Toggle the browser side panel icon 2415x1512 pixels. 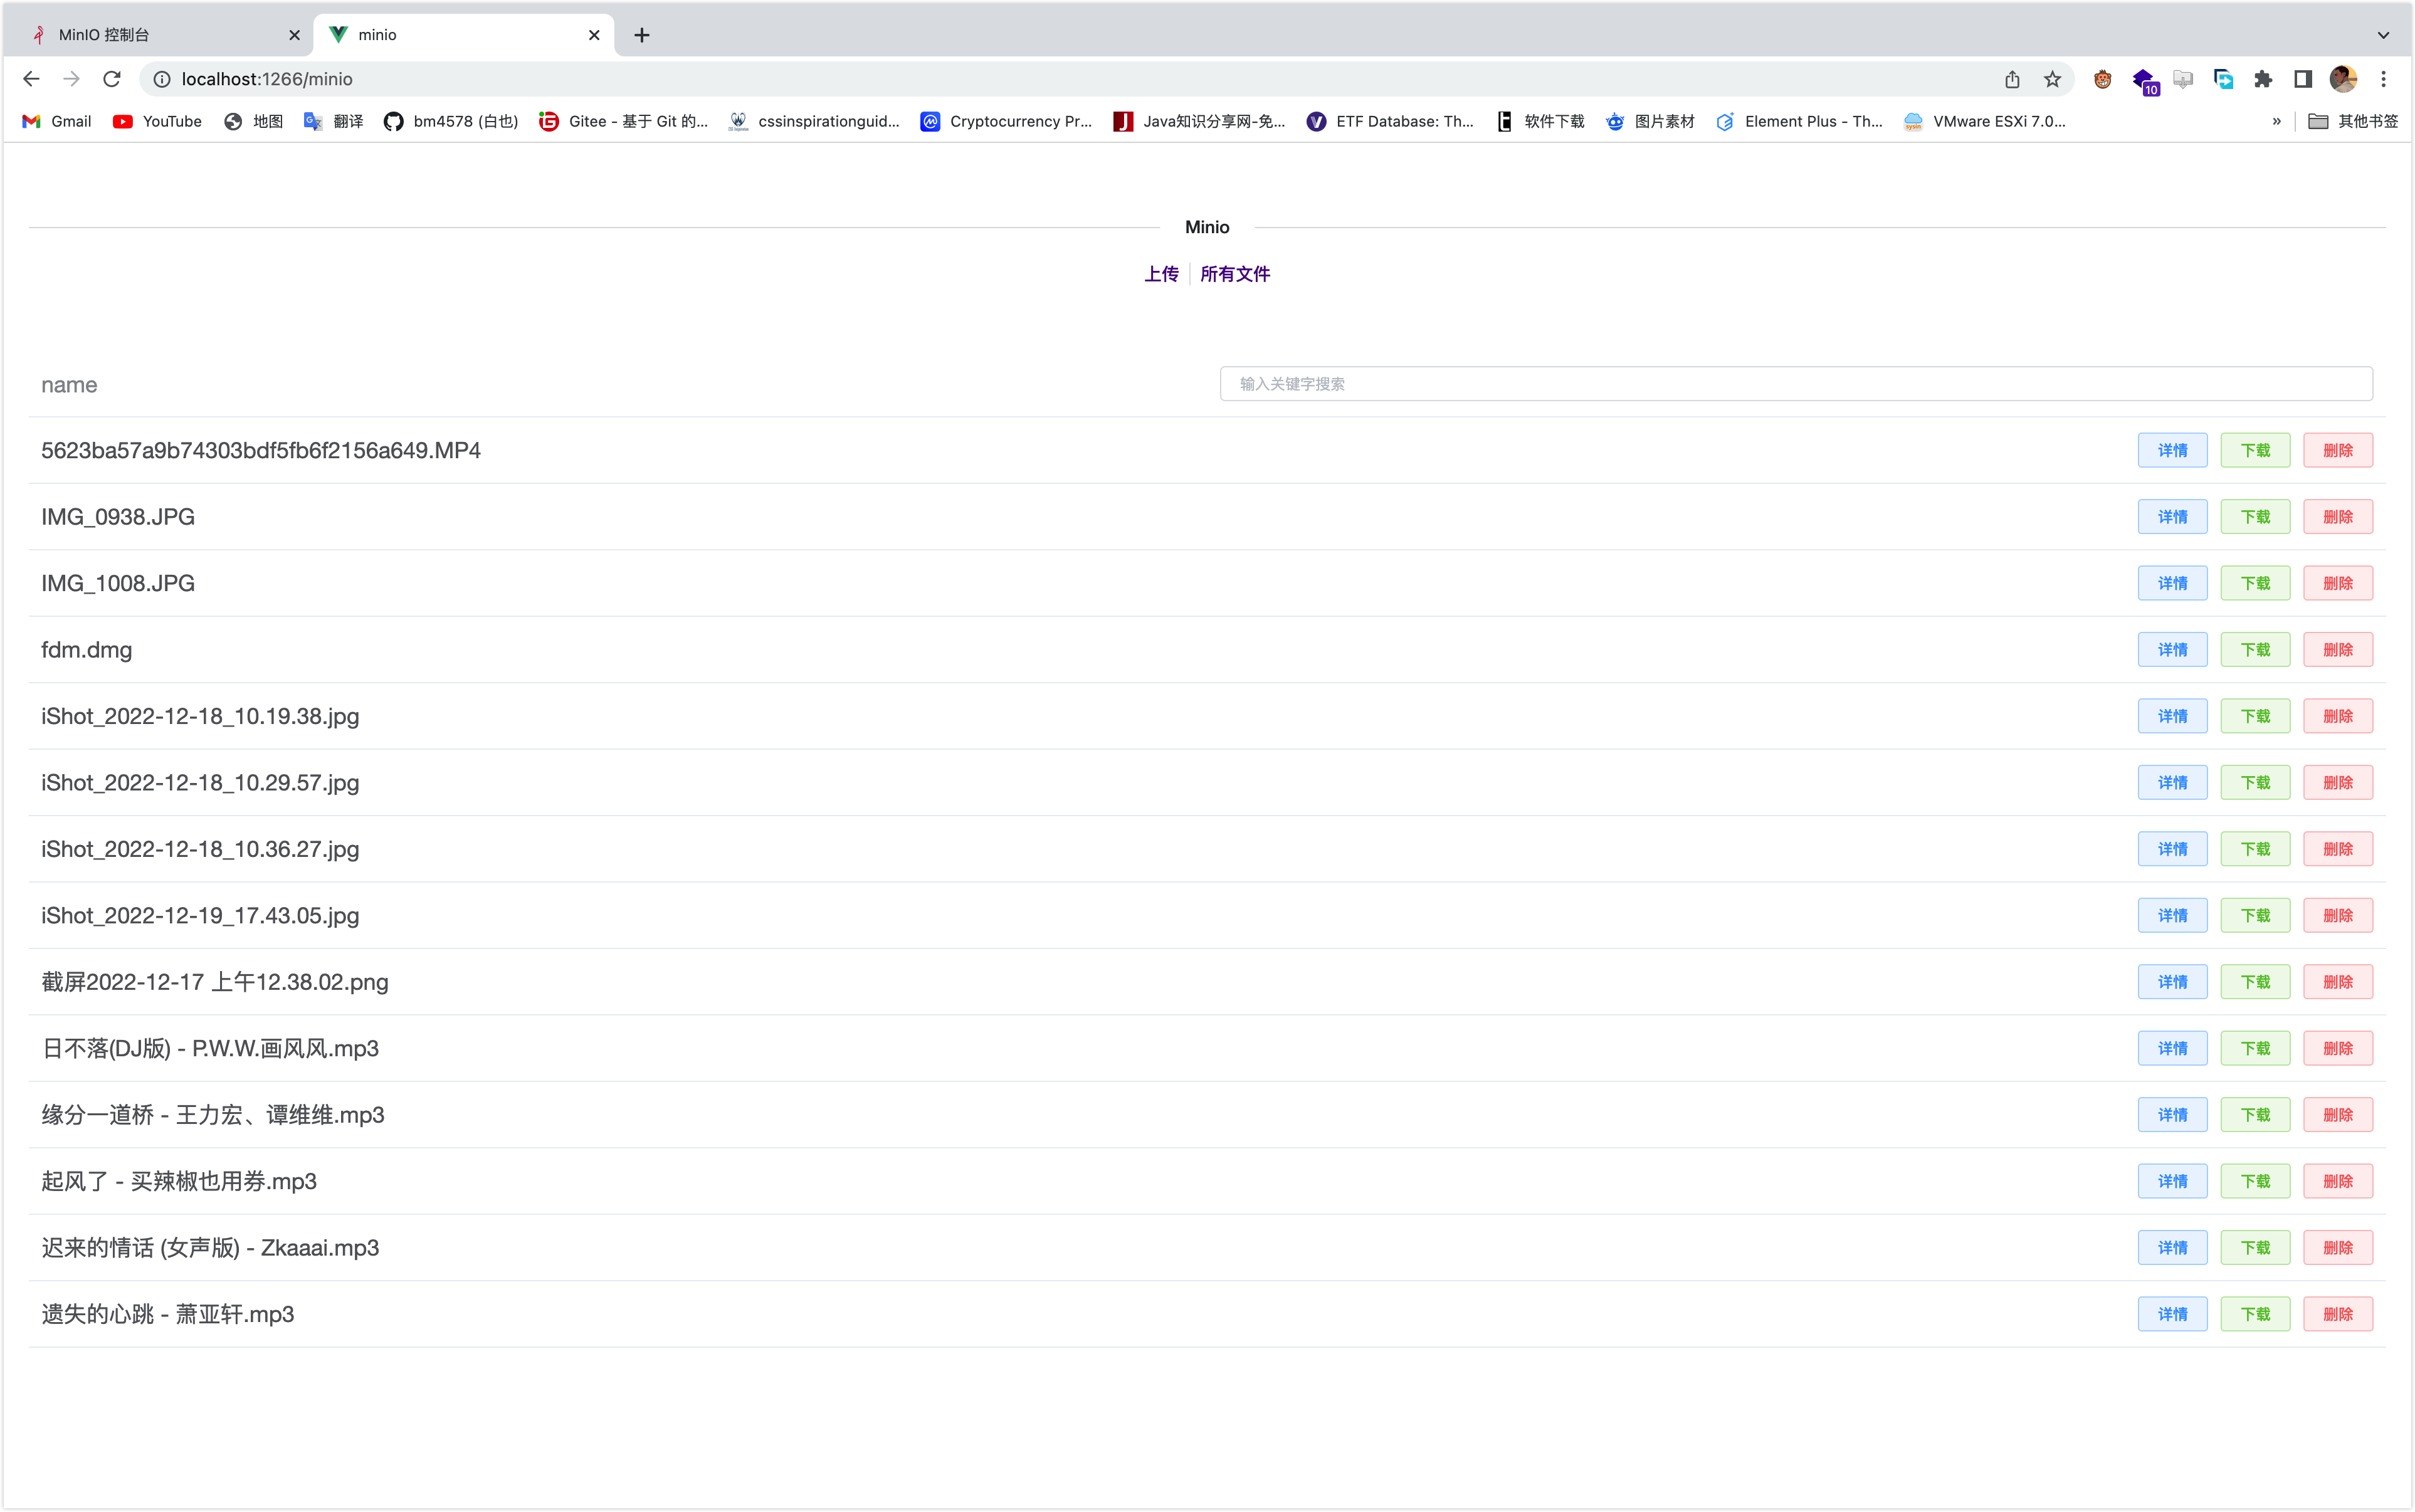click(2303, 79)
